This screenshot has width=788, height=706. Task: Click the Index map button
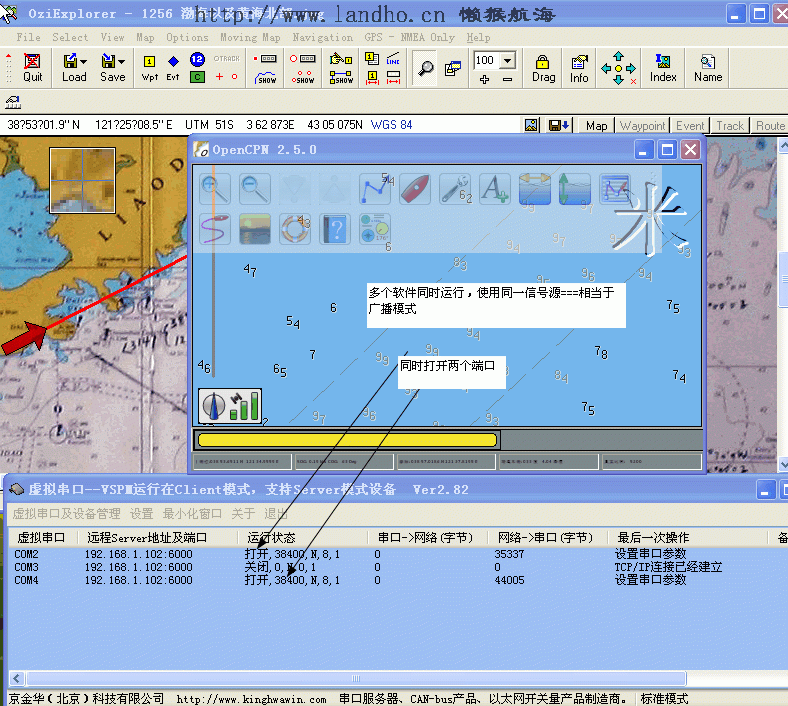[x=663, y=68]
